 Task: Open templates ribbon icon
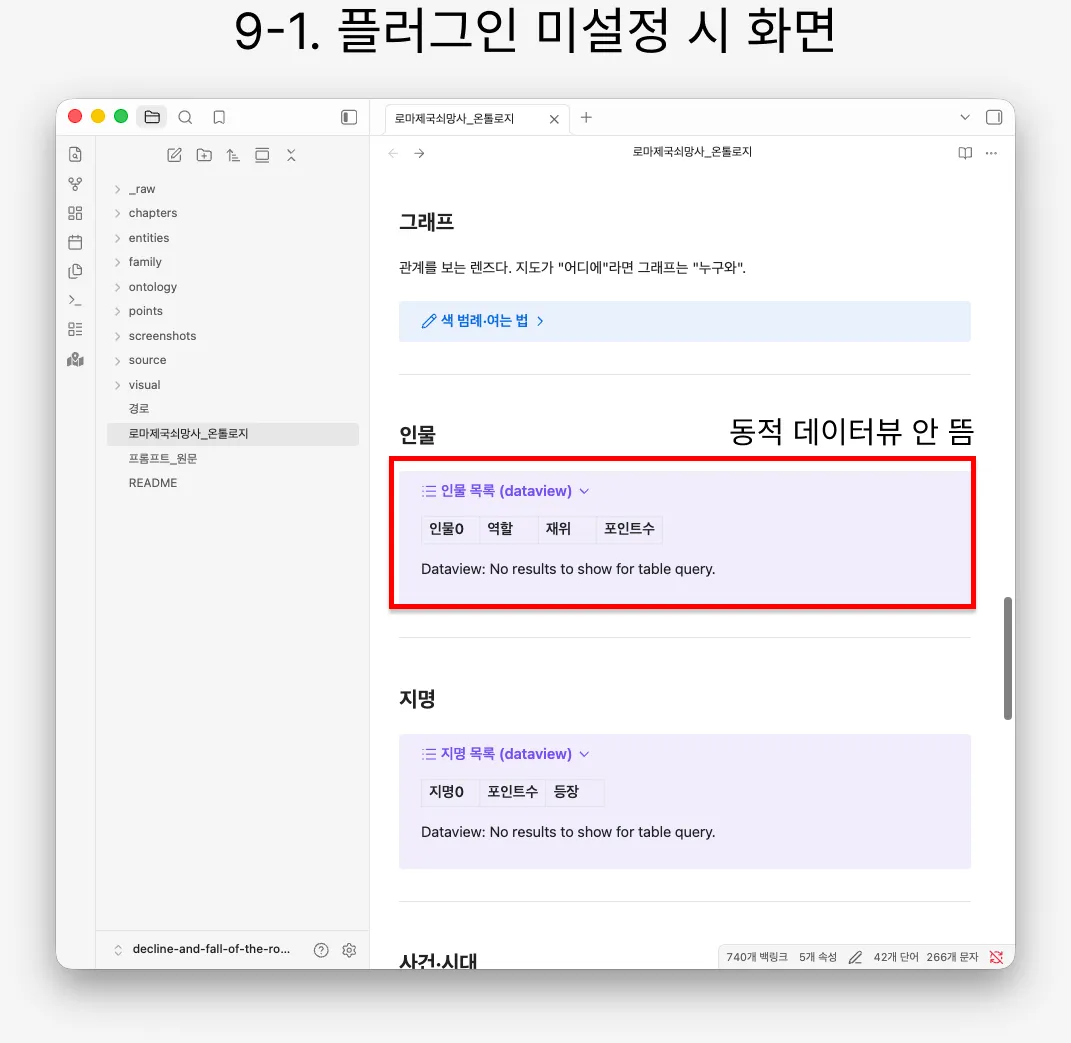[75, 271]
